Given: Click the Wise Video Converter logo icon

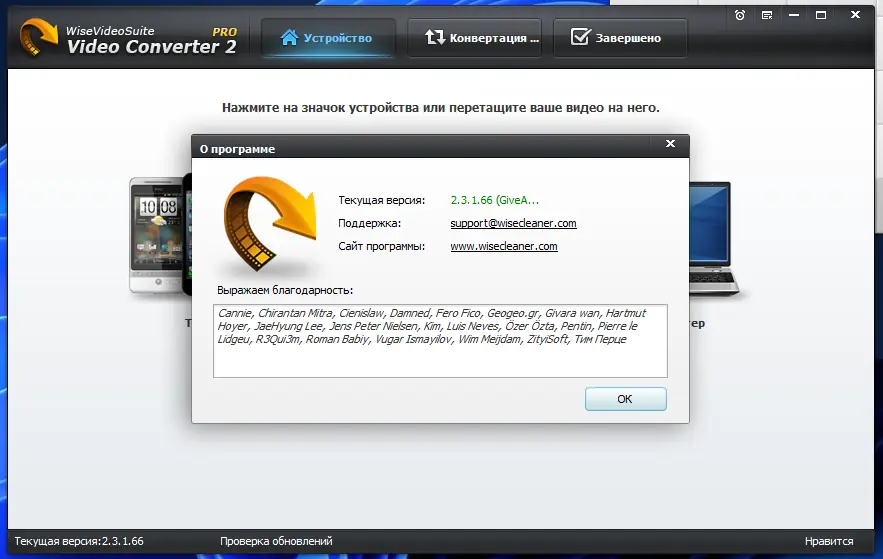Looking at the screenshot, I should tap(38, 37).
